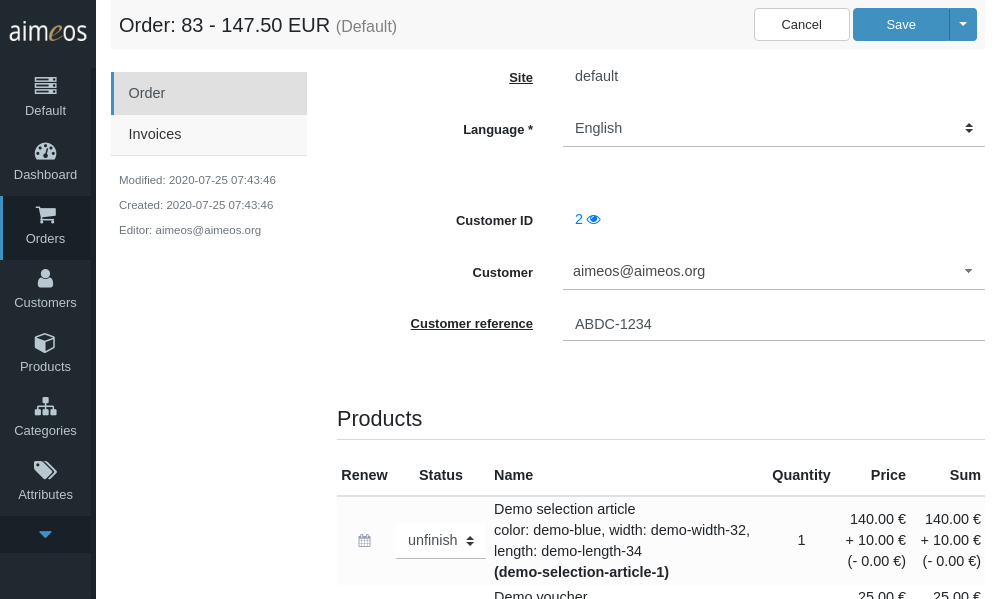Focus the Customer reference field ABDC-1234
The width and height of the screenshot is (1000, 599).
click(x=774, y=324)
